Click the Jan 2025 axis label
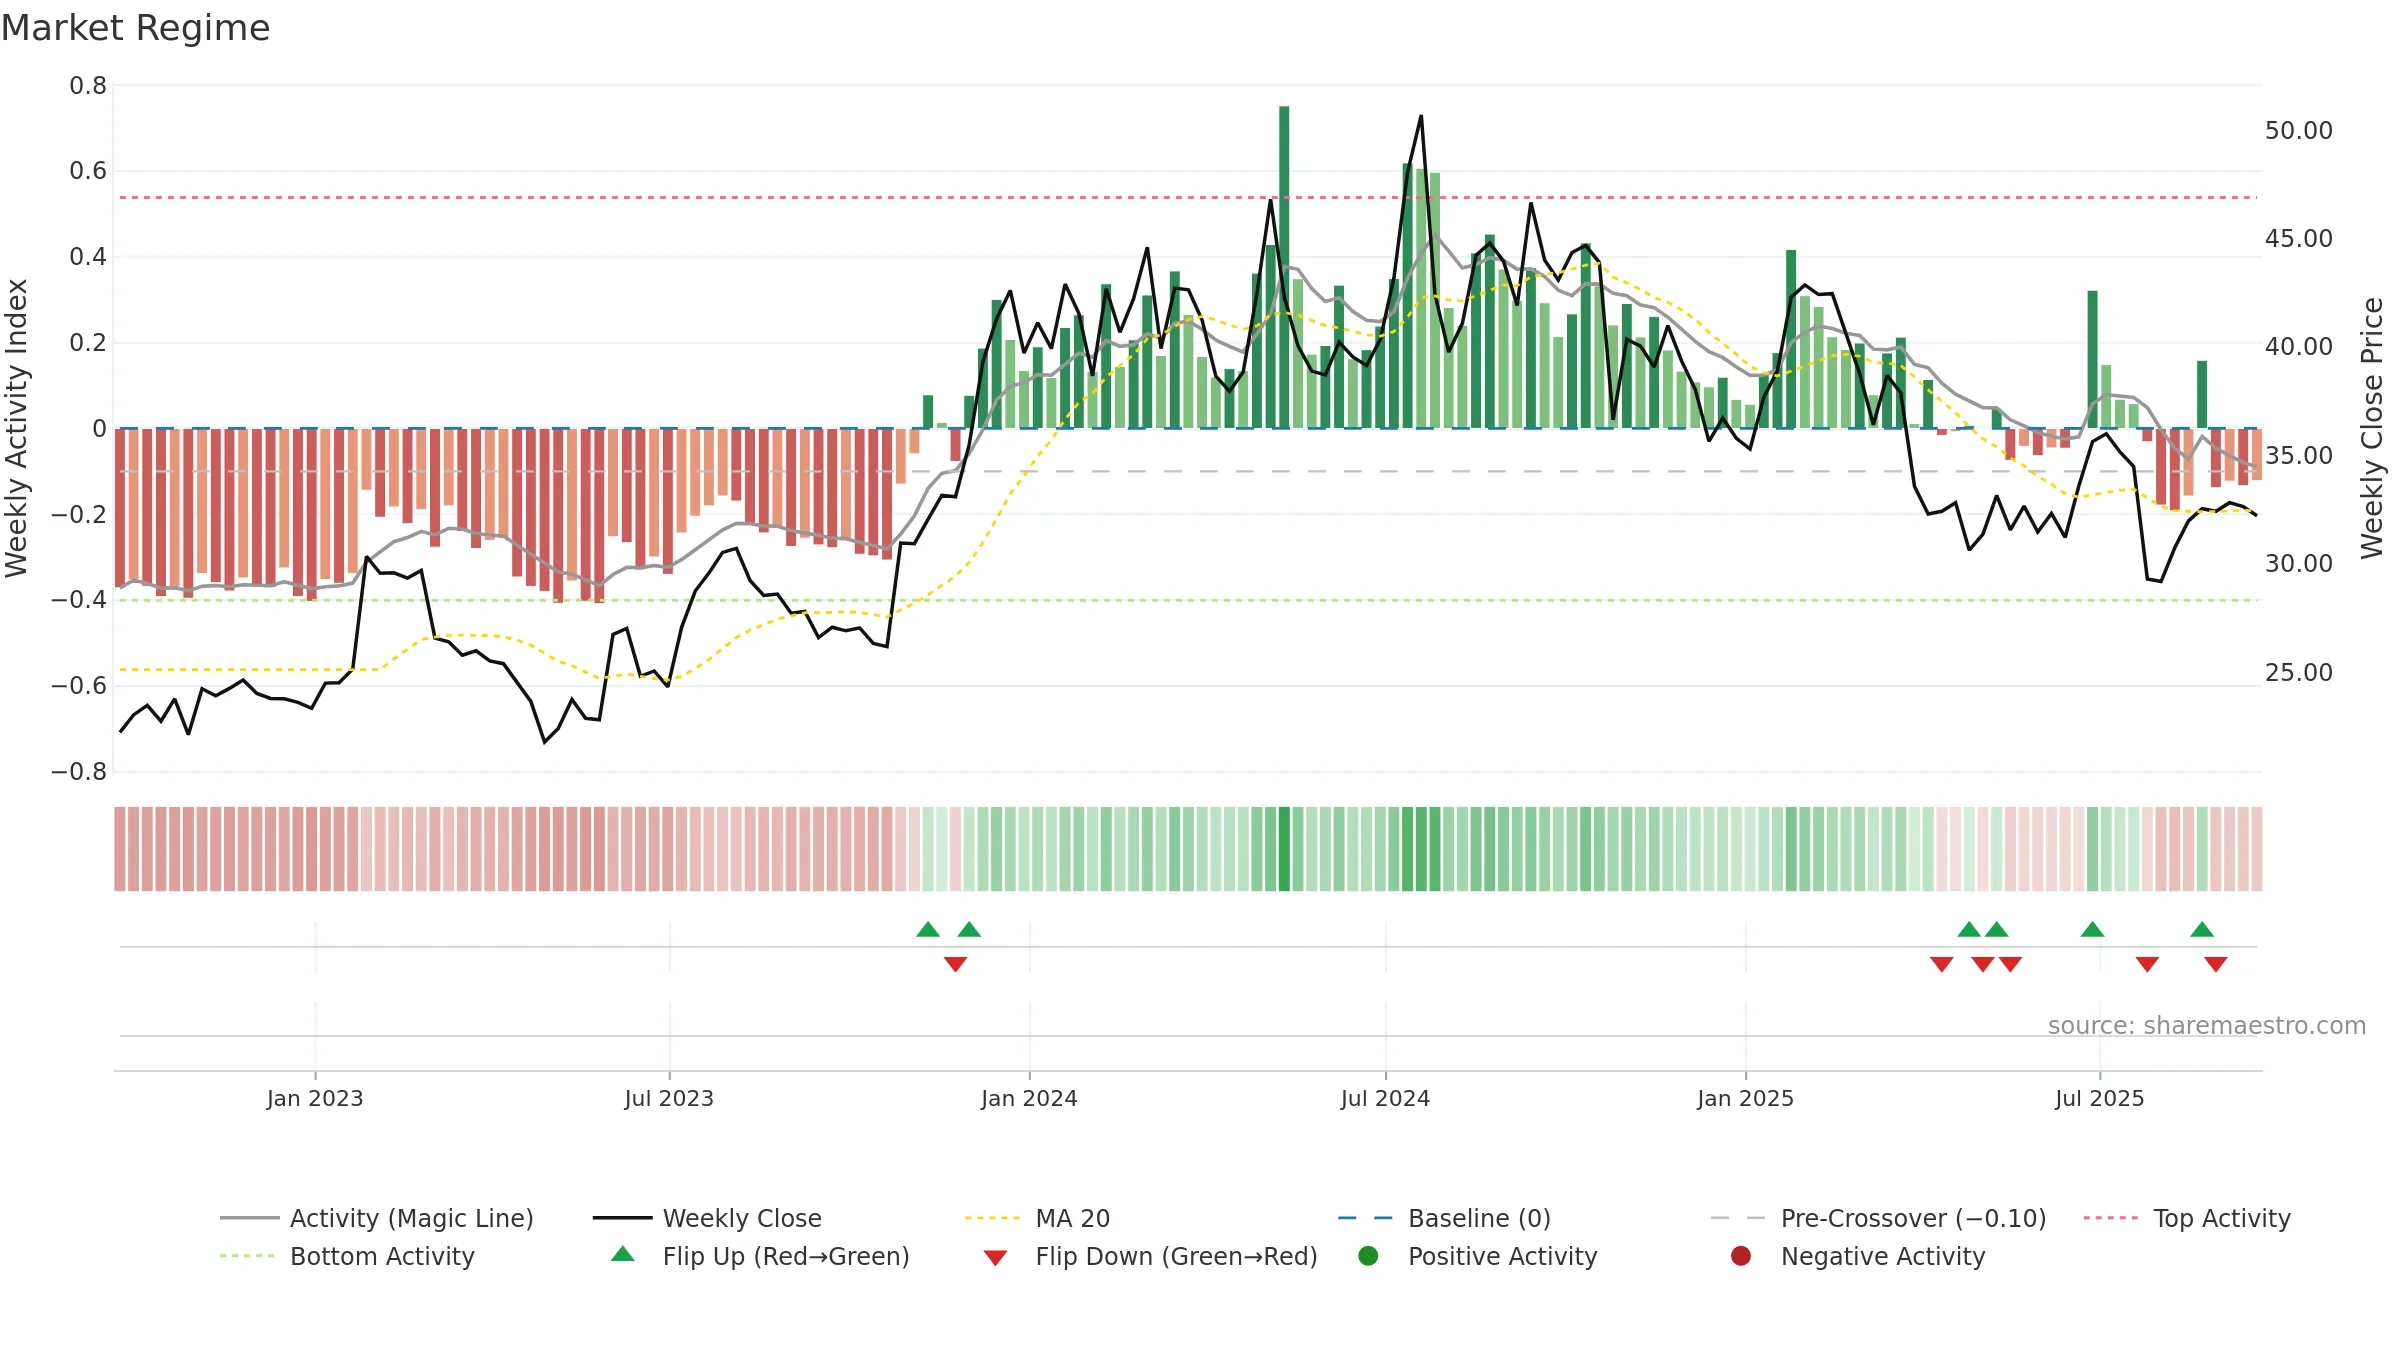 tap(1745, 1098)
